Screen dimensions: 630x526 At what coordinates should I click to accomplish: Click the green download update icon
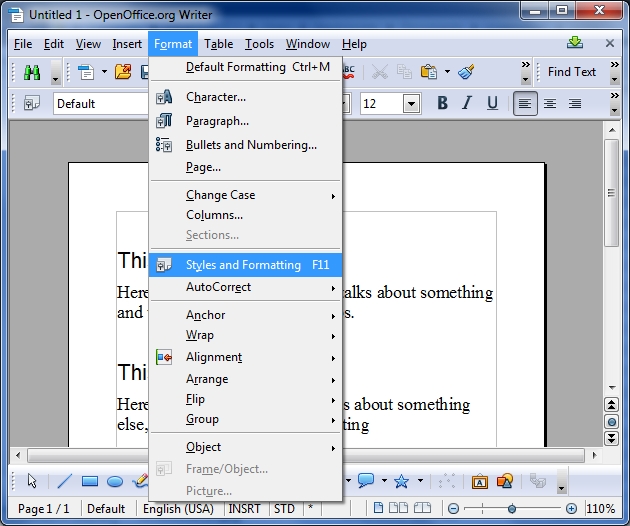pyautogui.click(x=575, y=43)
